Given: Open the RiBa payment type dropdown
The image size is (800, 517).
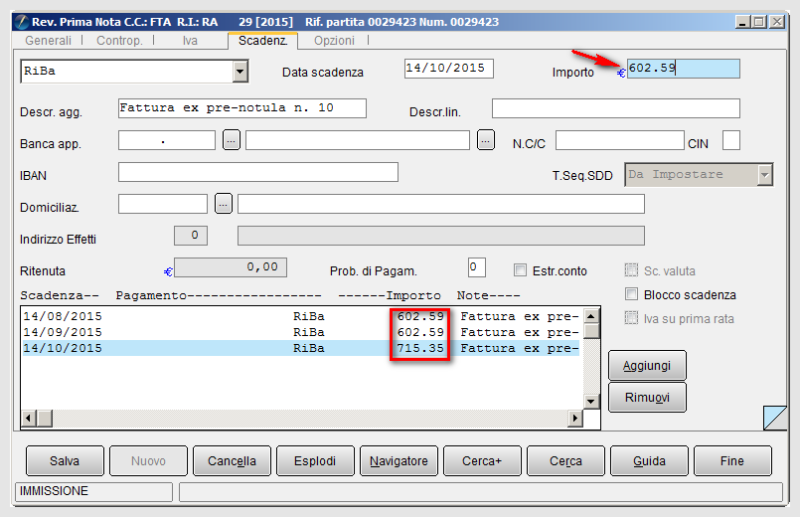Looking at the screenshot, I should pos(240,71).
